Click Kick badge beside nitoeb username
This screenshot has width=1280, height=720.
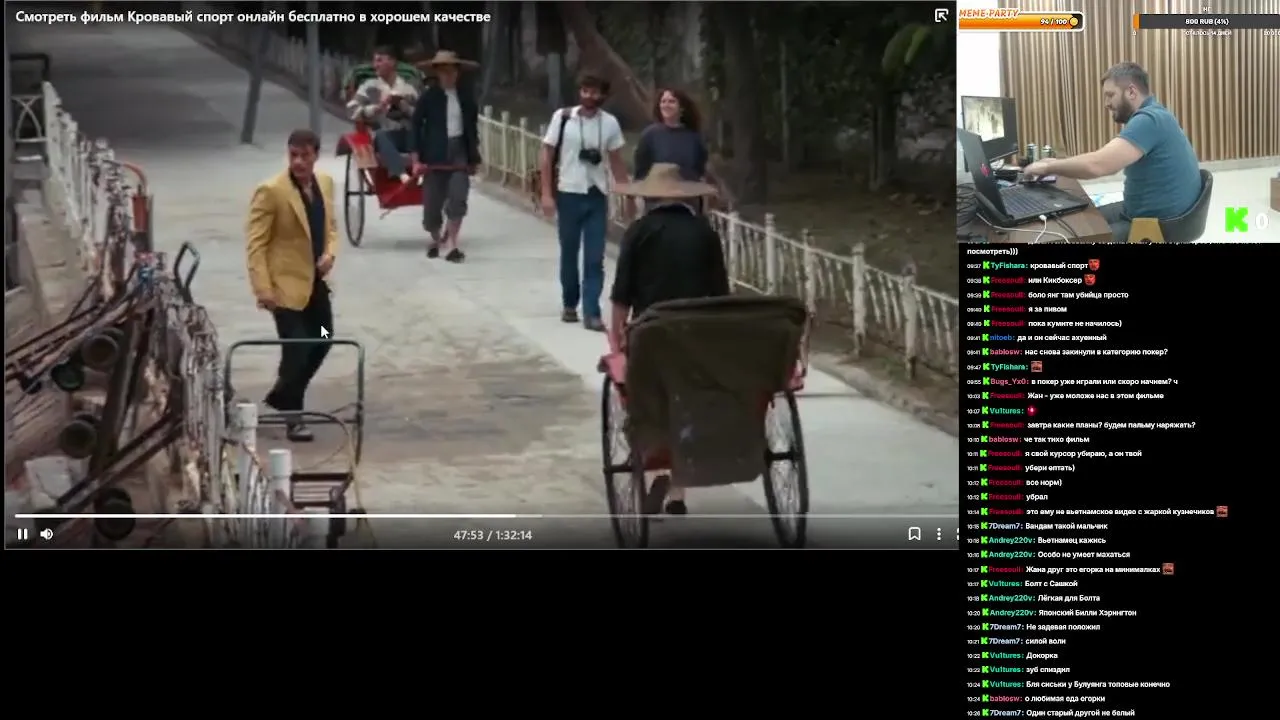986,338
